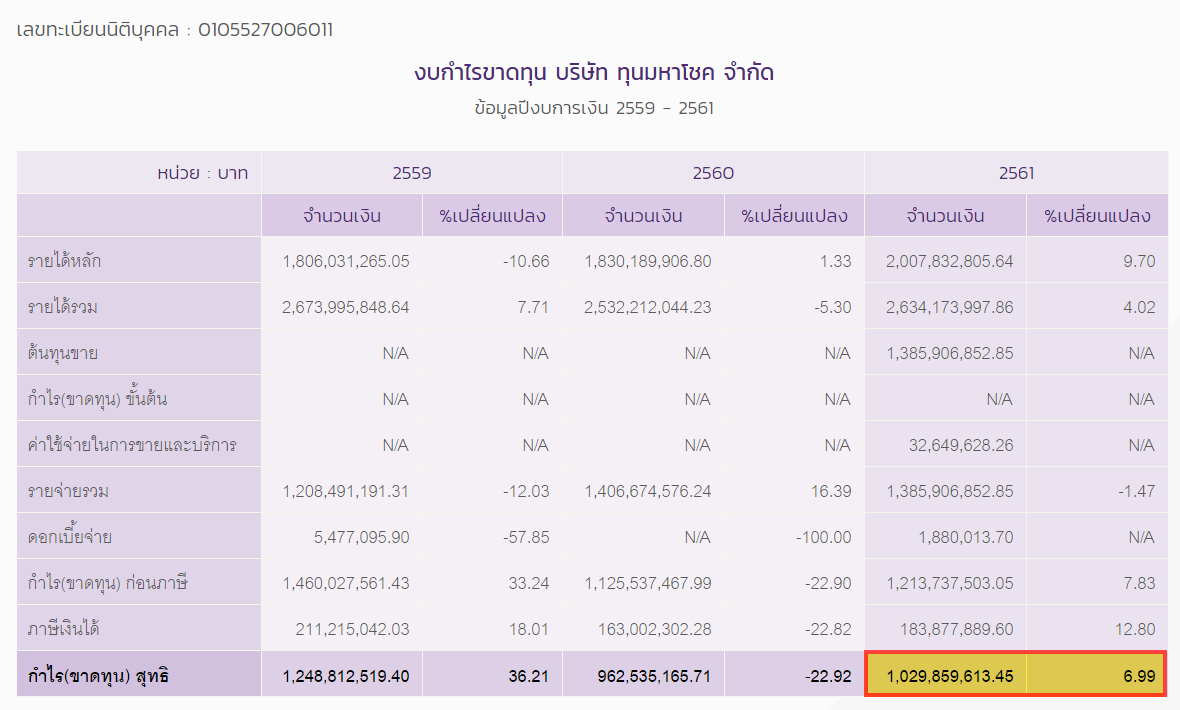Image resolution: width=1180 pixels, height=710 pixels.
Task: Click value 1,385,906,852.85 in ต้นทุนขาย row
Action: click(x=950, y=353)
